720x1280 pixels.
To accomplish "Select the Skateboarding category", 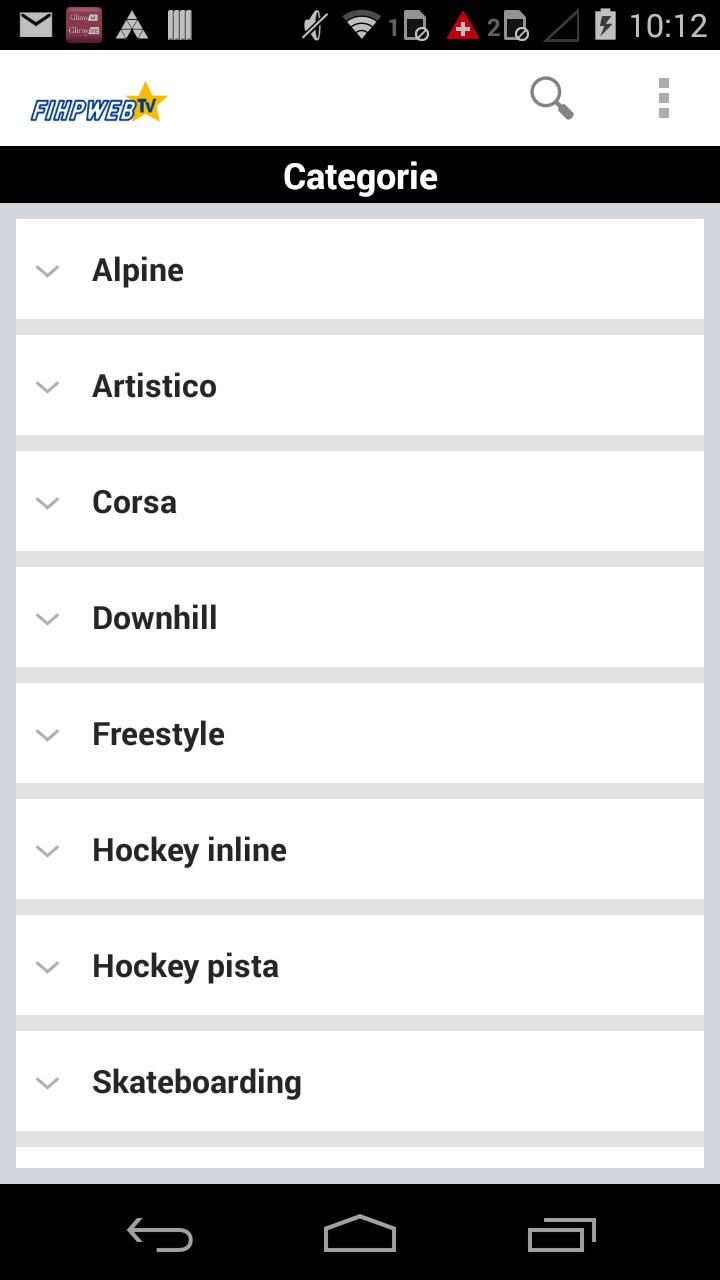I will pyautogui.click(x=196, y=1082).
